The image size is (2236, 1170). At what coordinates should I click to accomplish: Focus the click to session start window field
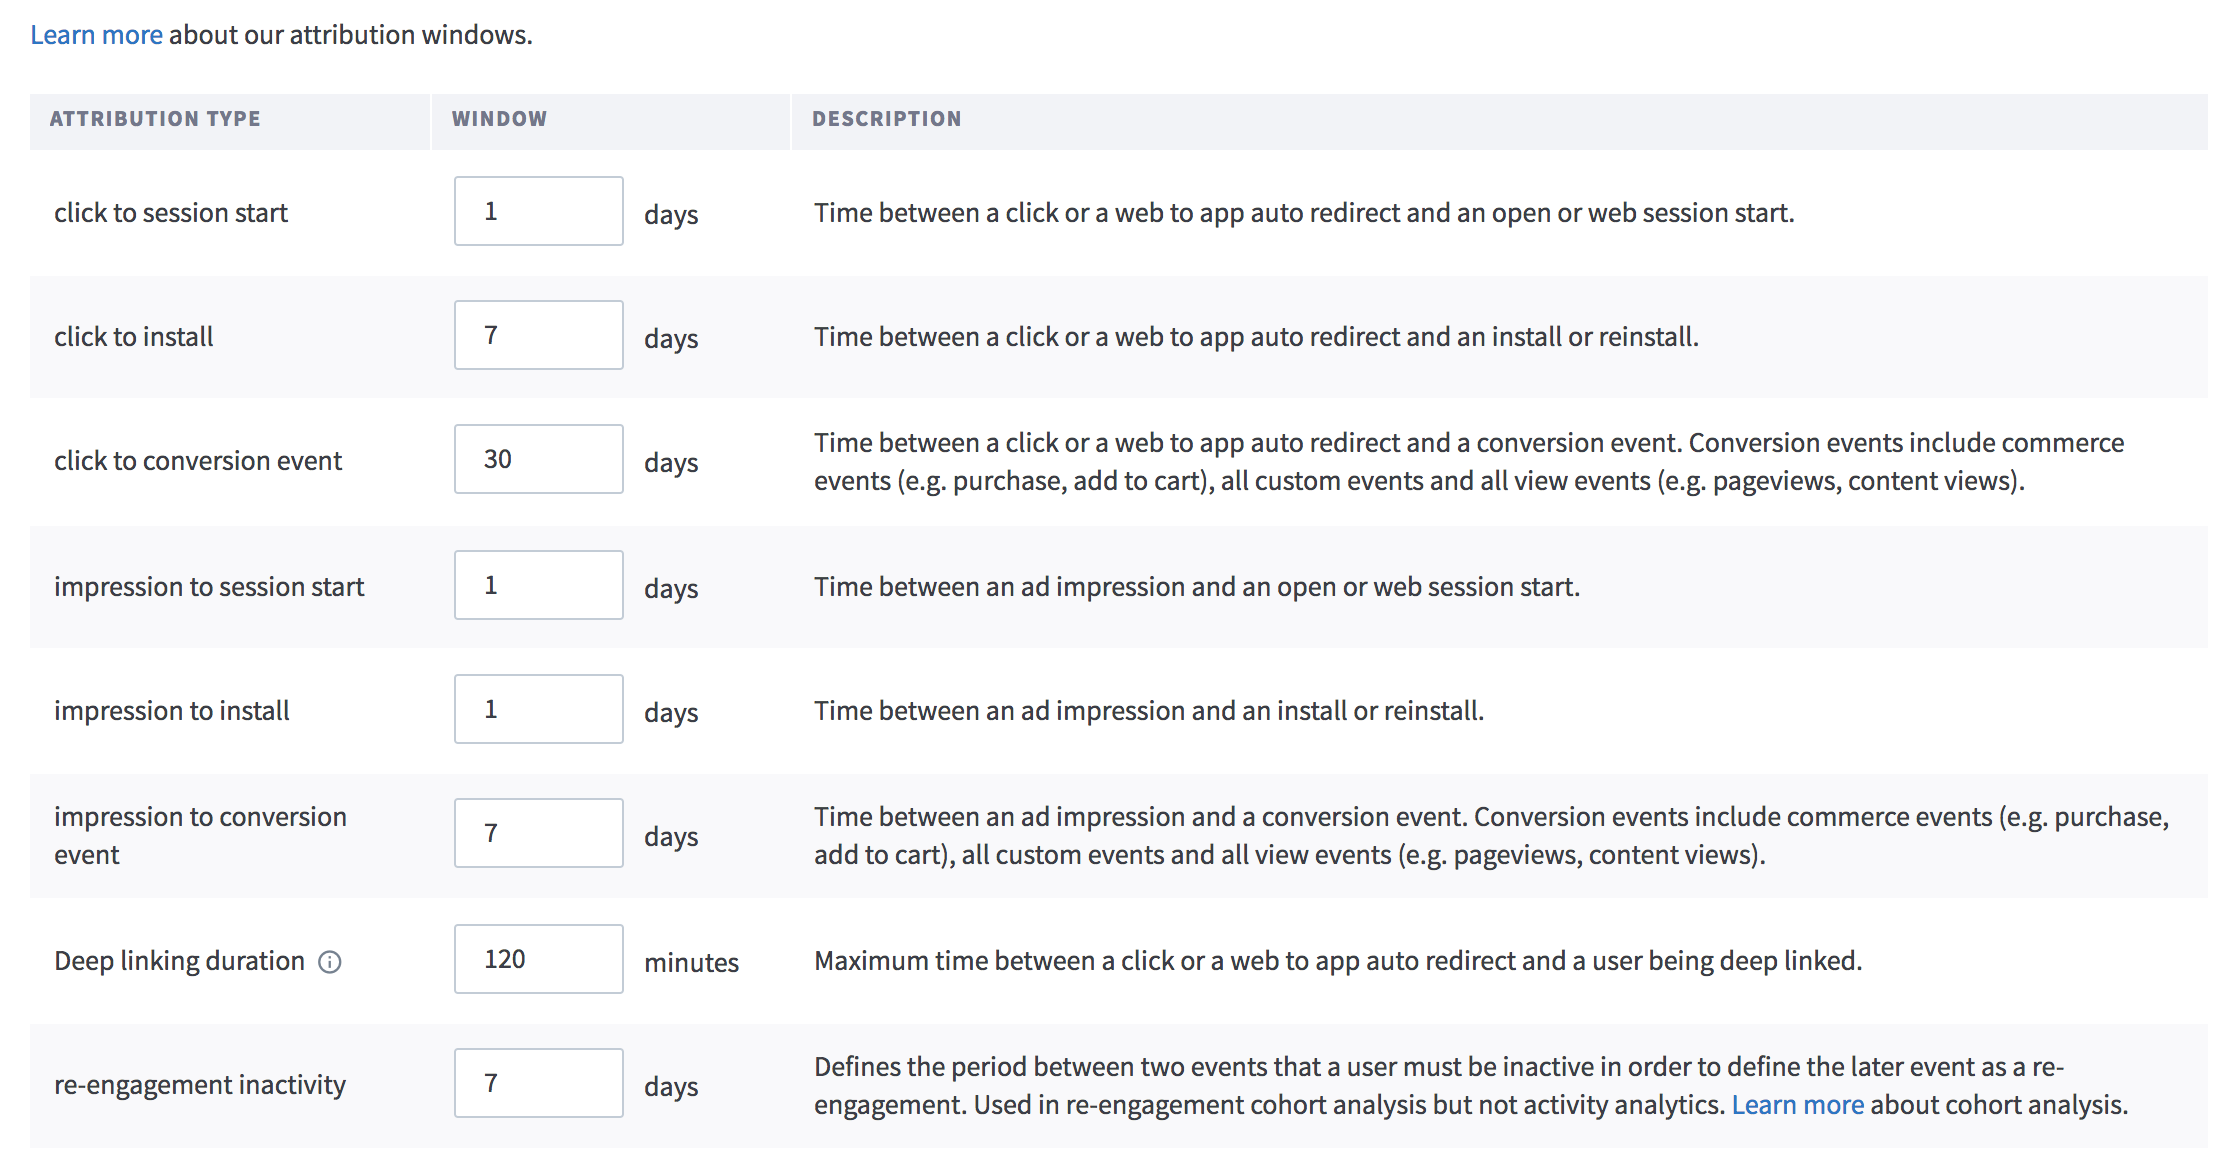(539, 211)
